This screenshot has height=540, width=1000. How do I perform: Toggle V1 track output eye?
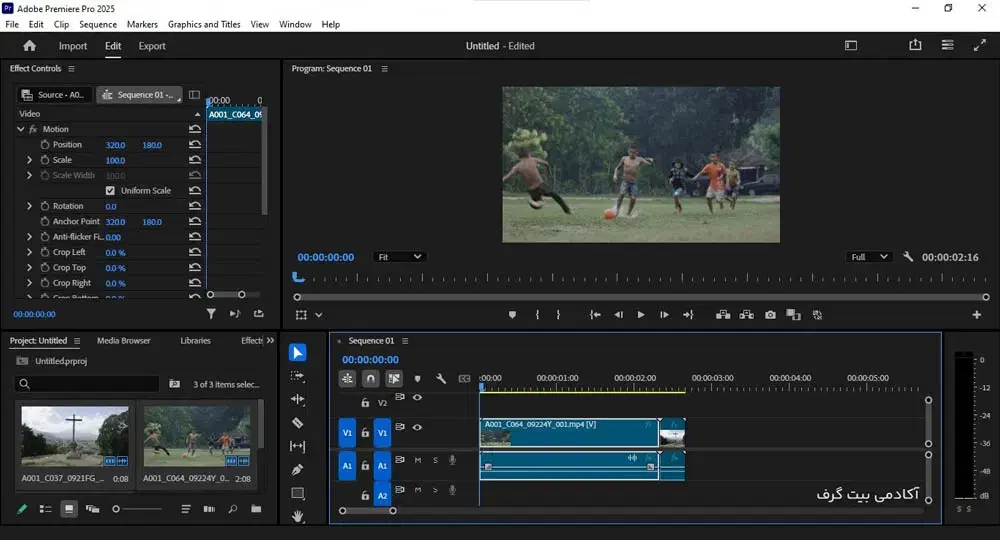coord(417,427)
